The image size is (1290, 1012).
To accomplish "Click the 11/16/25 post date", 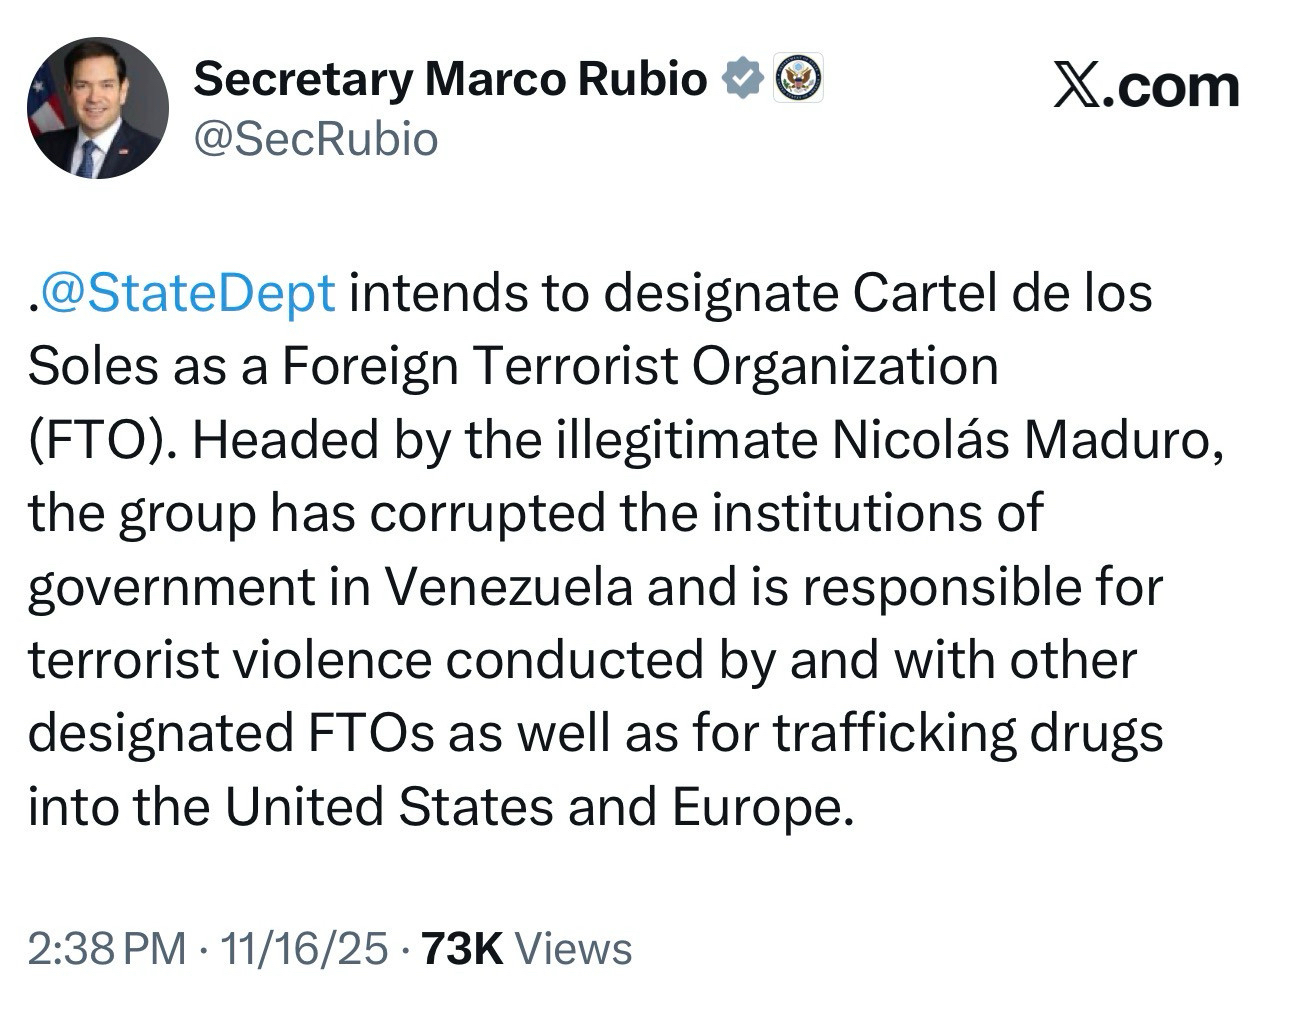I will (x=304, y=948).
